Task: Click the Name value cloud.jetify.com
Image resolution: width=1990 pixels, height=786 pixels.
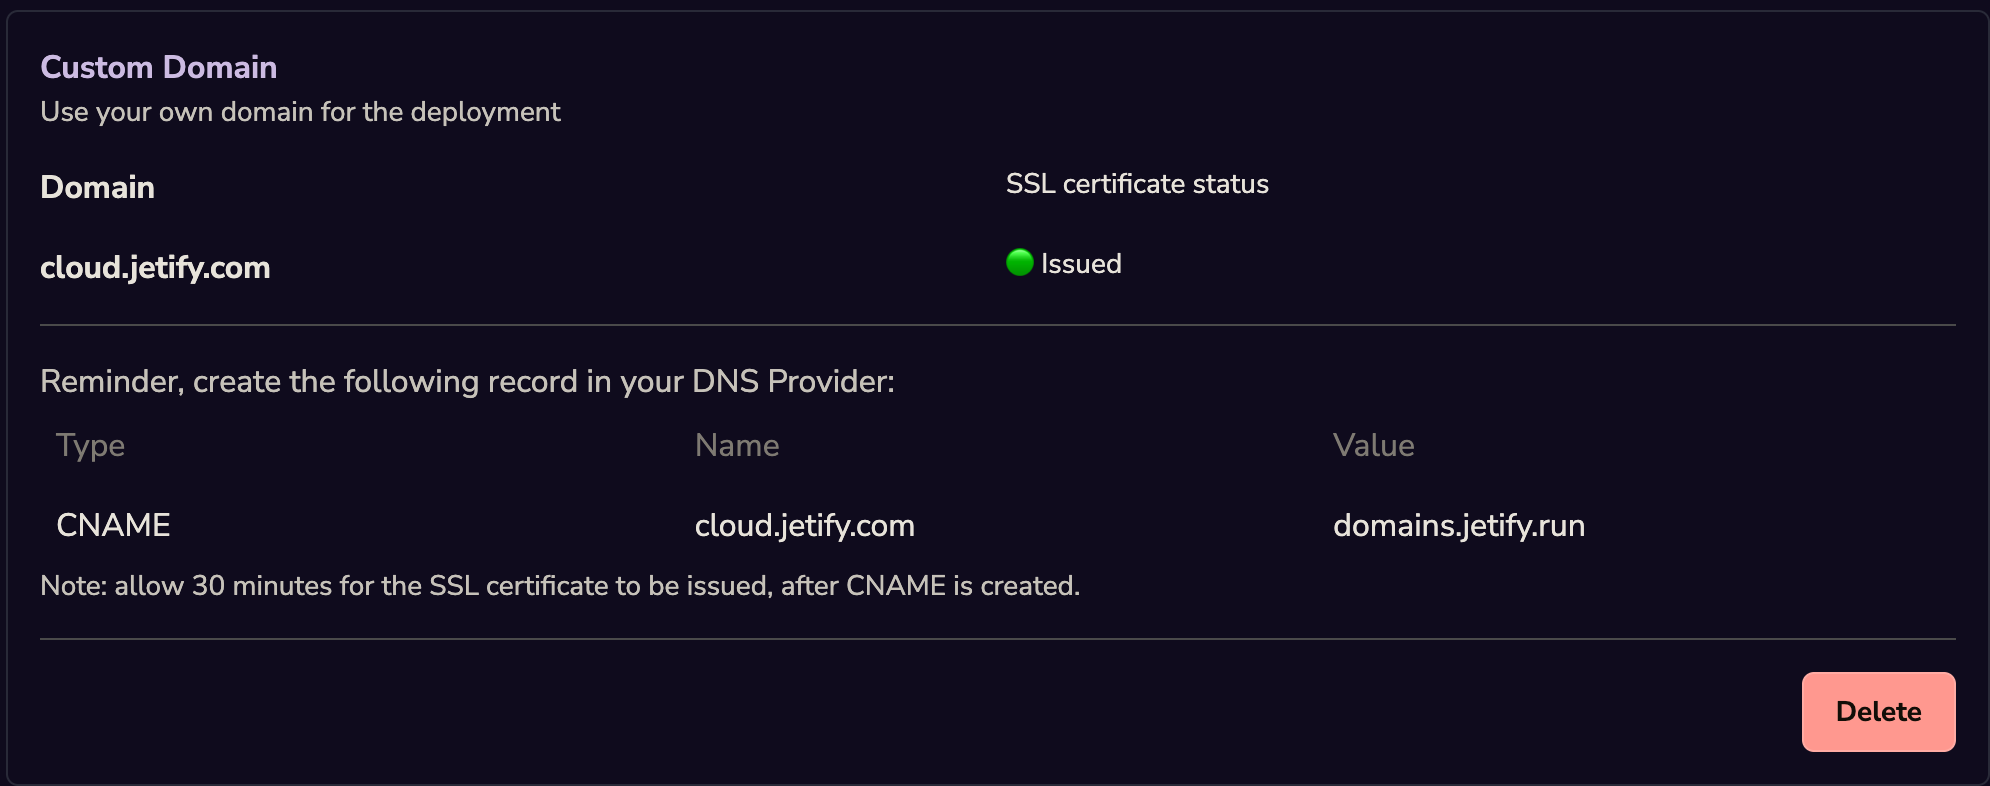Action: pos(805,525)
